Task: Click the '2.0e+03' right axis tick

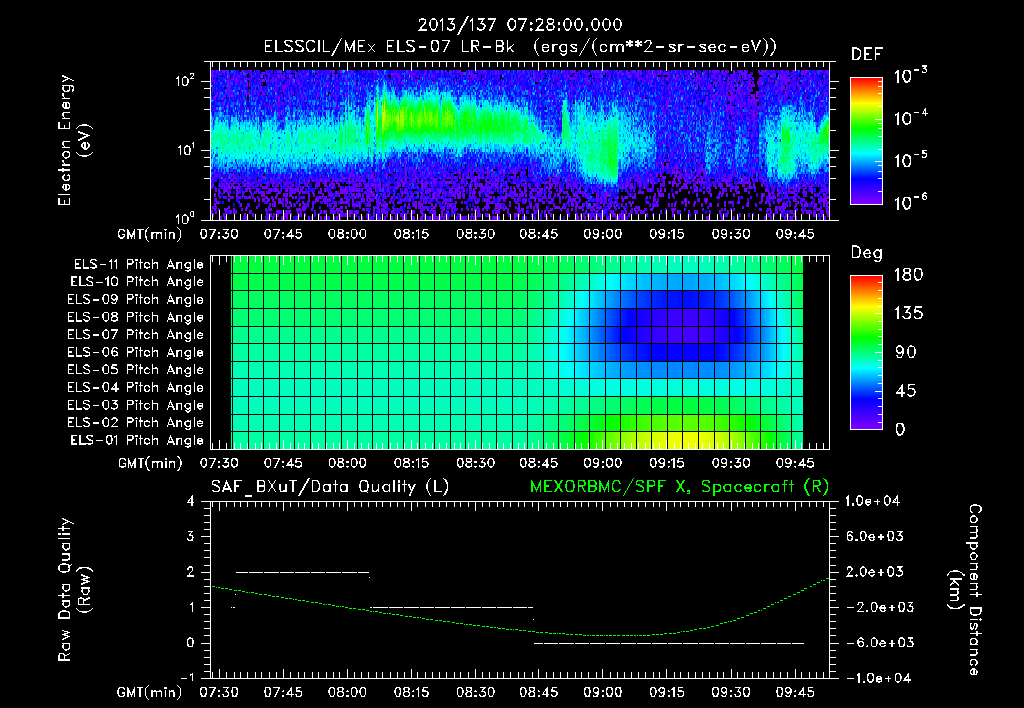Action: [x=875, y=571]
